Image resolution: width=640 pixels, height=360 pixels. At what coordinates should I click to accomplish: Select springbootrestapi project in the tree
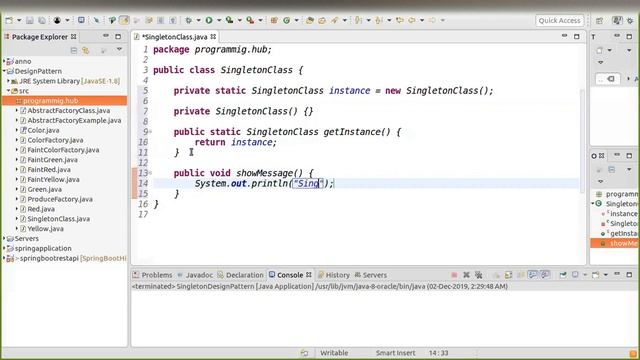tap(49, 258)
